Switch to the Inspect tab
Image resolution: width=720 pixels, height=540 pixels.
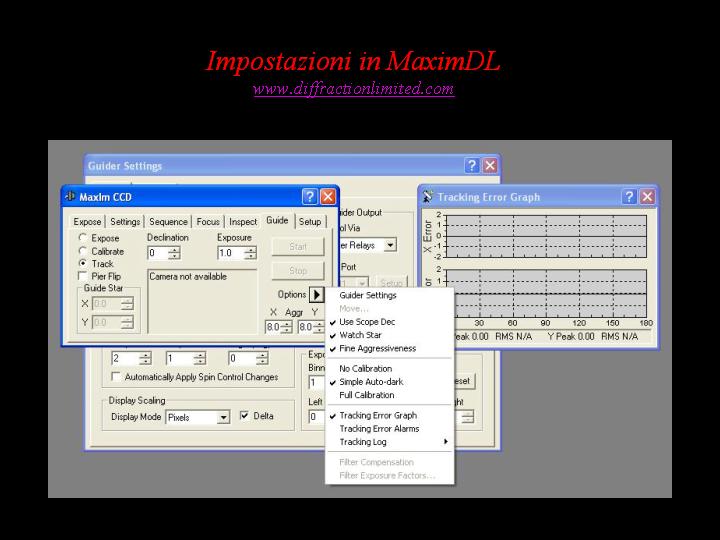243,222
